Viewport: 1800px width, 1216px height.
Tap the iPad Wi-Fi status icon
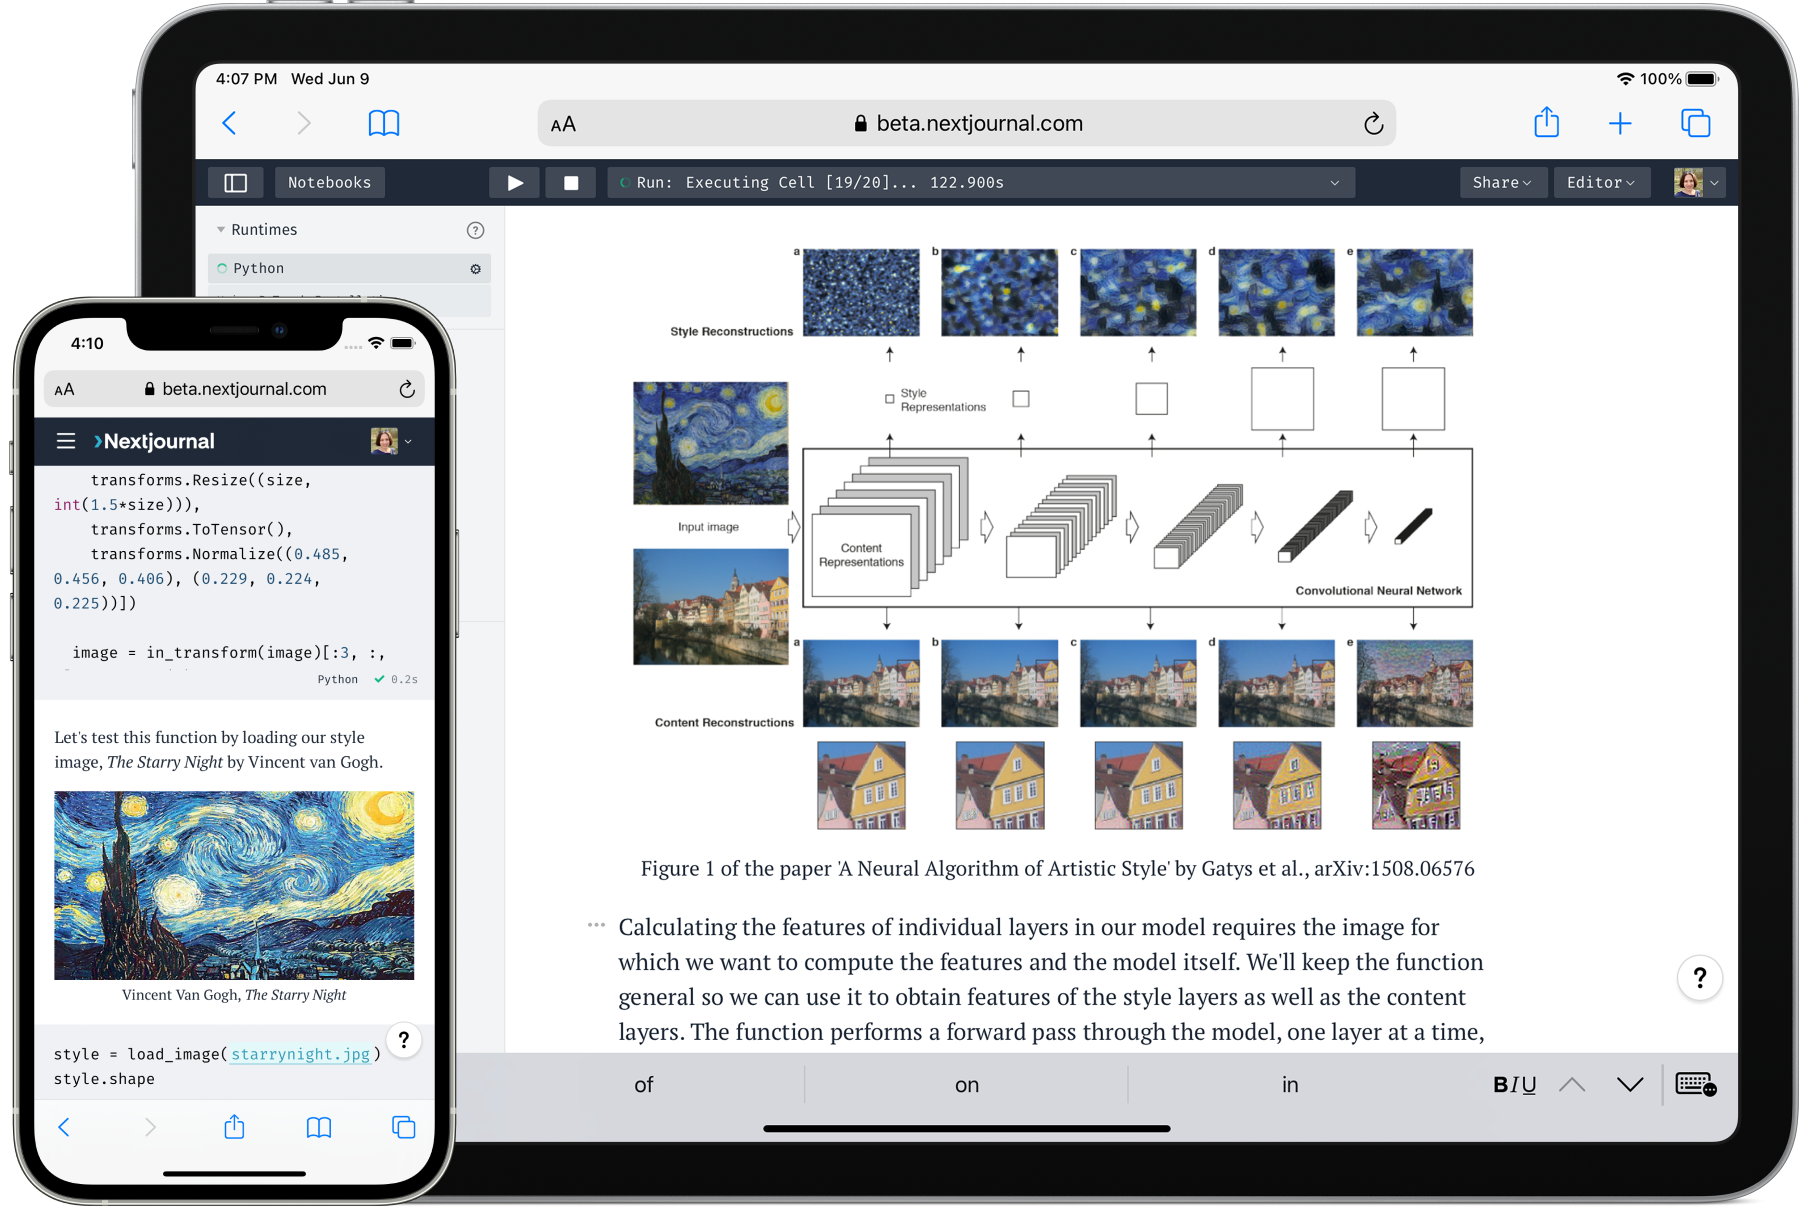point(1625,79)
